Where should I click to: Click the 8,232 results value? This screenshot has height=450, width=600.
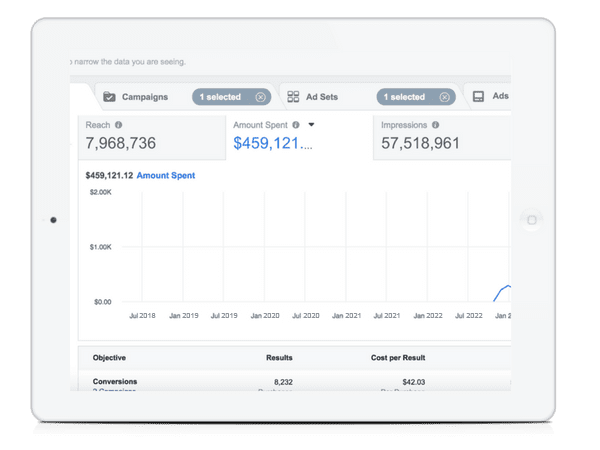coord(283,382)
